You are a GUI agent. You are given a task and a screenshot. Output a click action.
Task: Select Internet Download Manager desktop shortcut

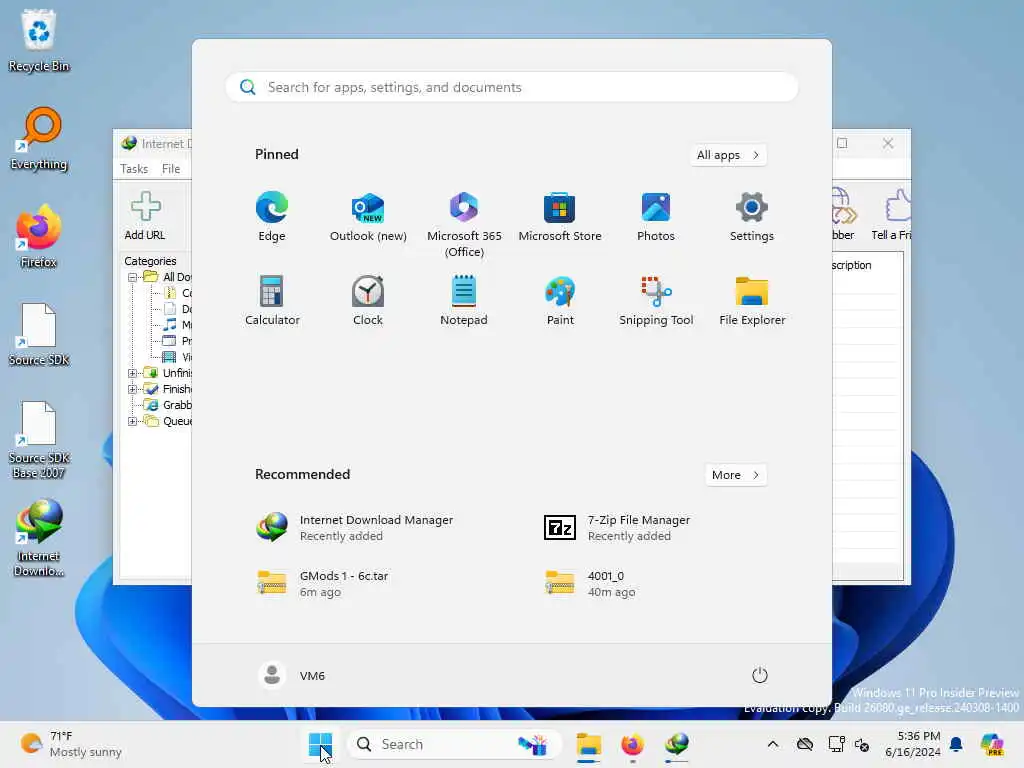pyautogui.click(x=39, y=538)
